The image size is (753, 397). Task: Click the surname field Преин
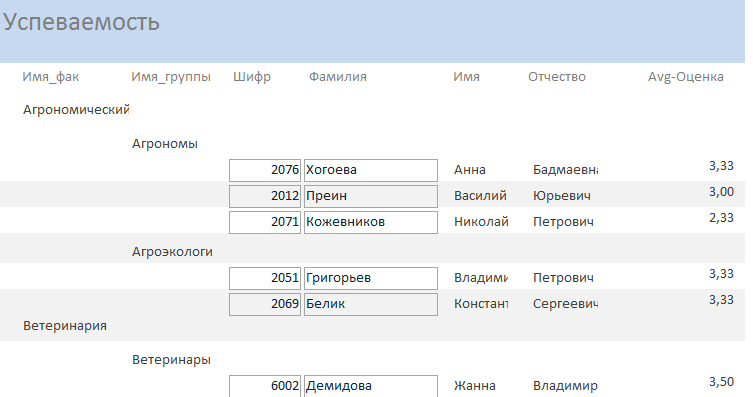coord(371,196)
